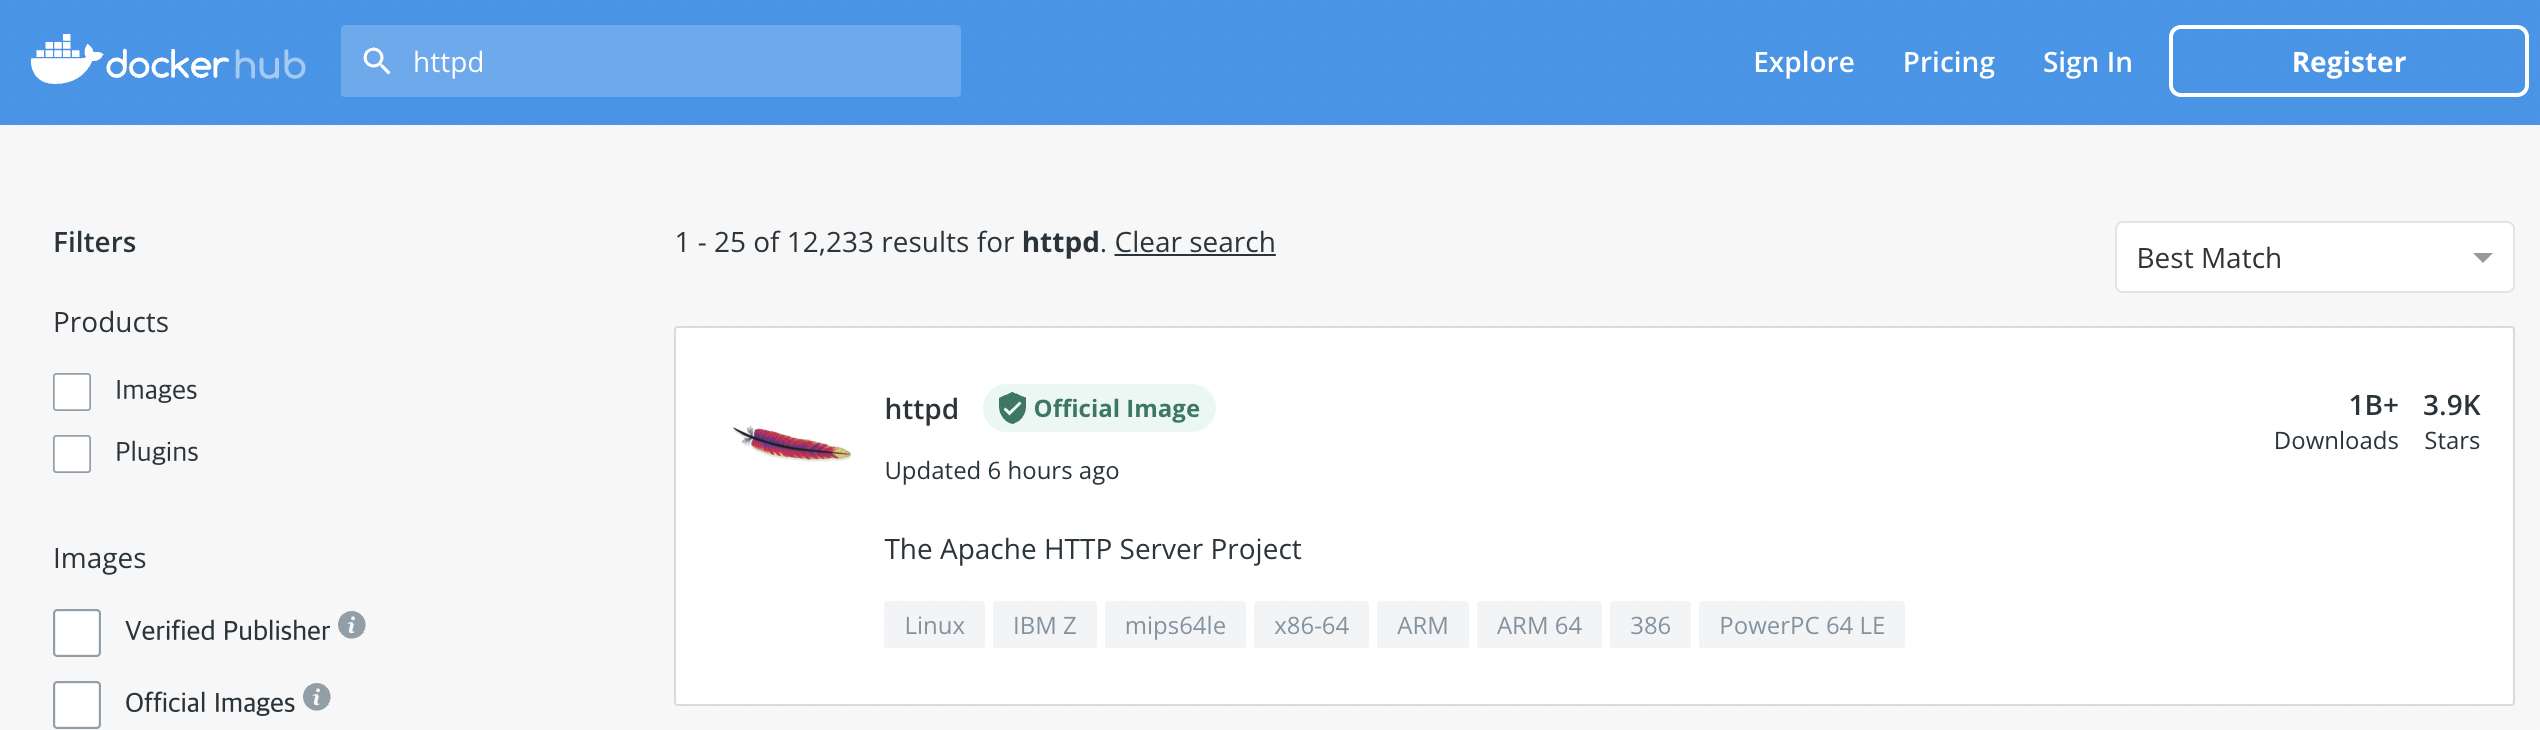Click the mips64le tag chip
Screen dimensions: 2540x730
tap(1175, 625)
